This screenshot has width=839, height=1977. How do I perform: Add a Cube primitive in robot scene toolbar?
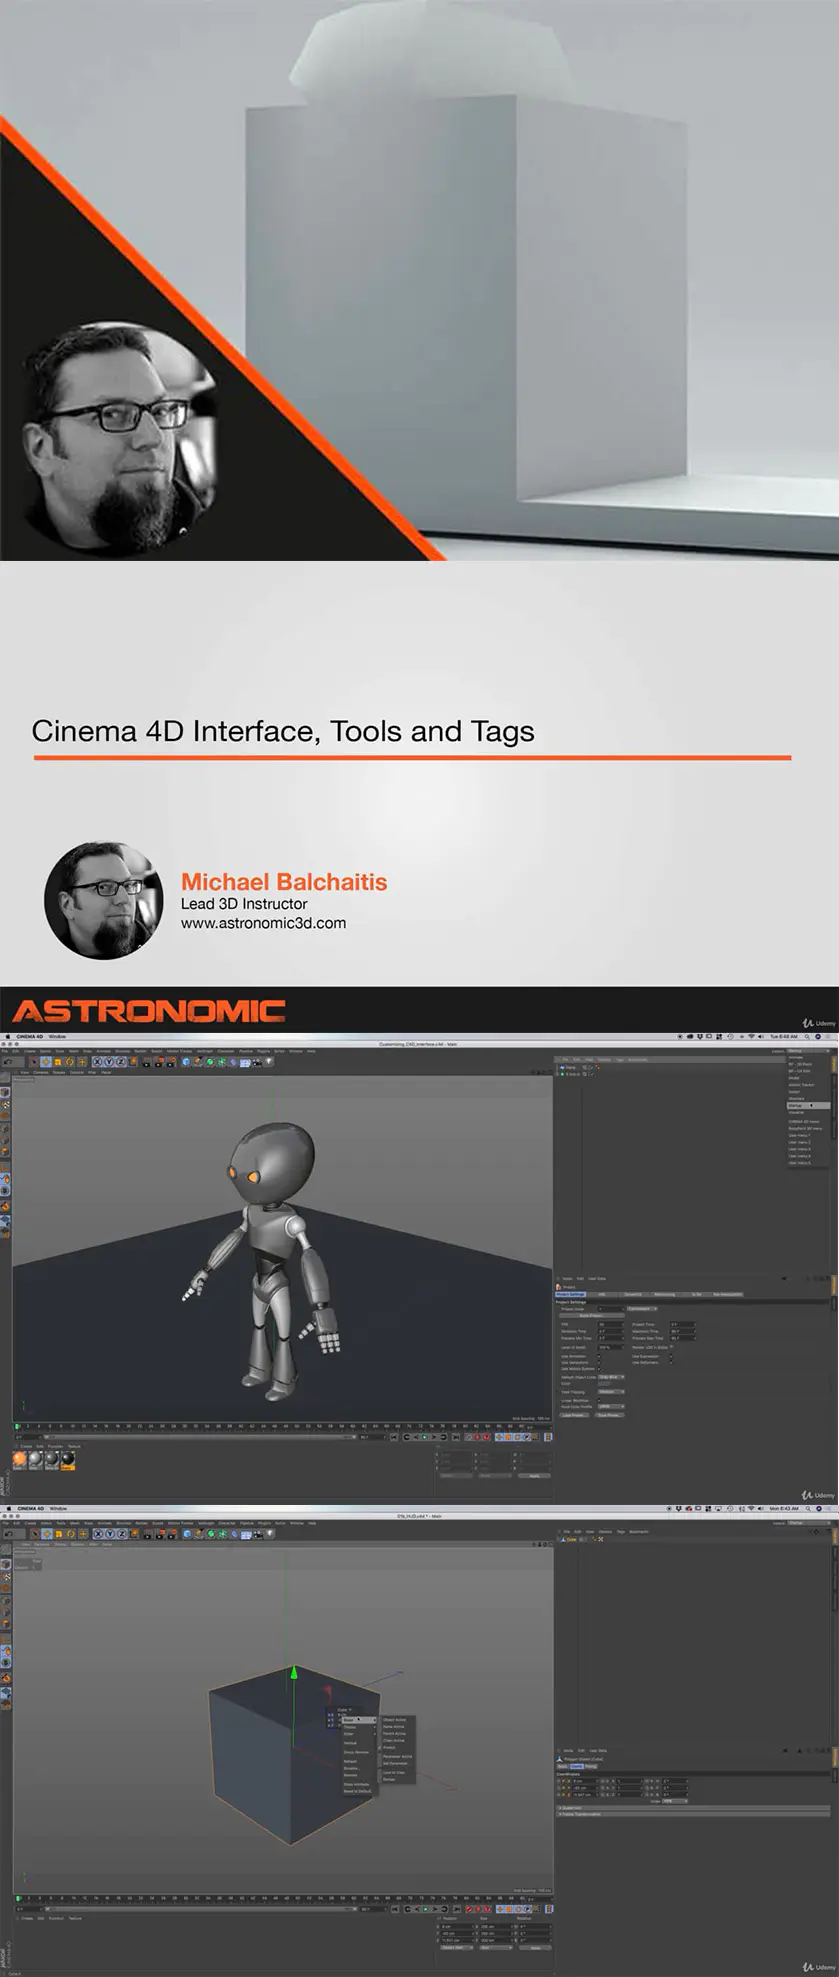point(187,1062)
